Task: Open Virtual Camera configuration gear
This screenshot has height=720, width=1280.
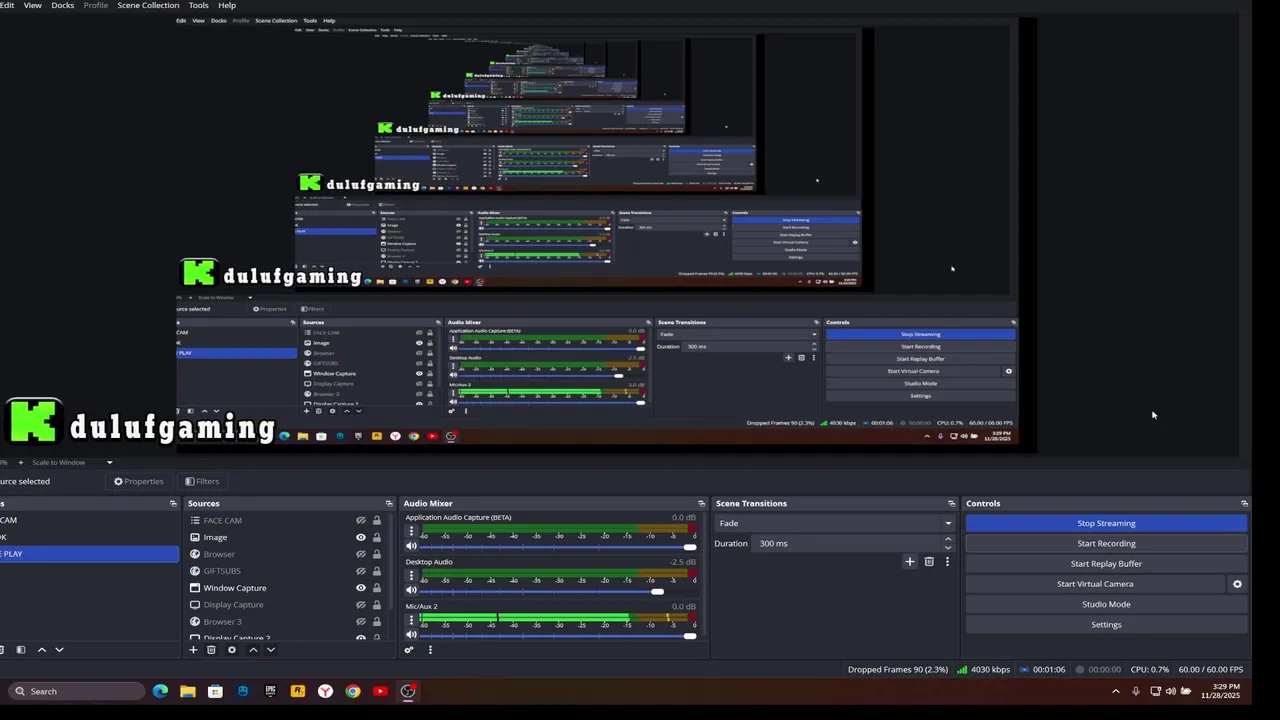Action: pyautogui.click(x=1237, y=584)
